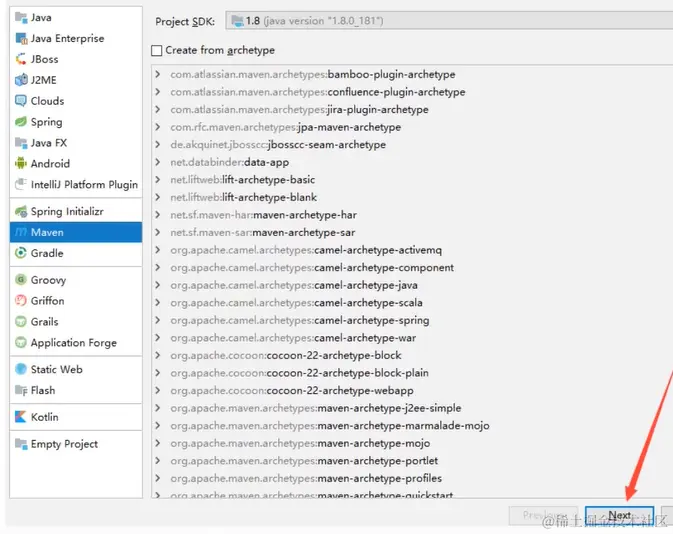Expand jbosscc-seam-archetype chevron
673x534 pixels.
point(158,145)
